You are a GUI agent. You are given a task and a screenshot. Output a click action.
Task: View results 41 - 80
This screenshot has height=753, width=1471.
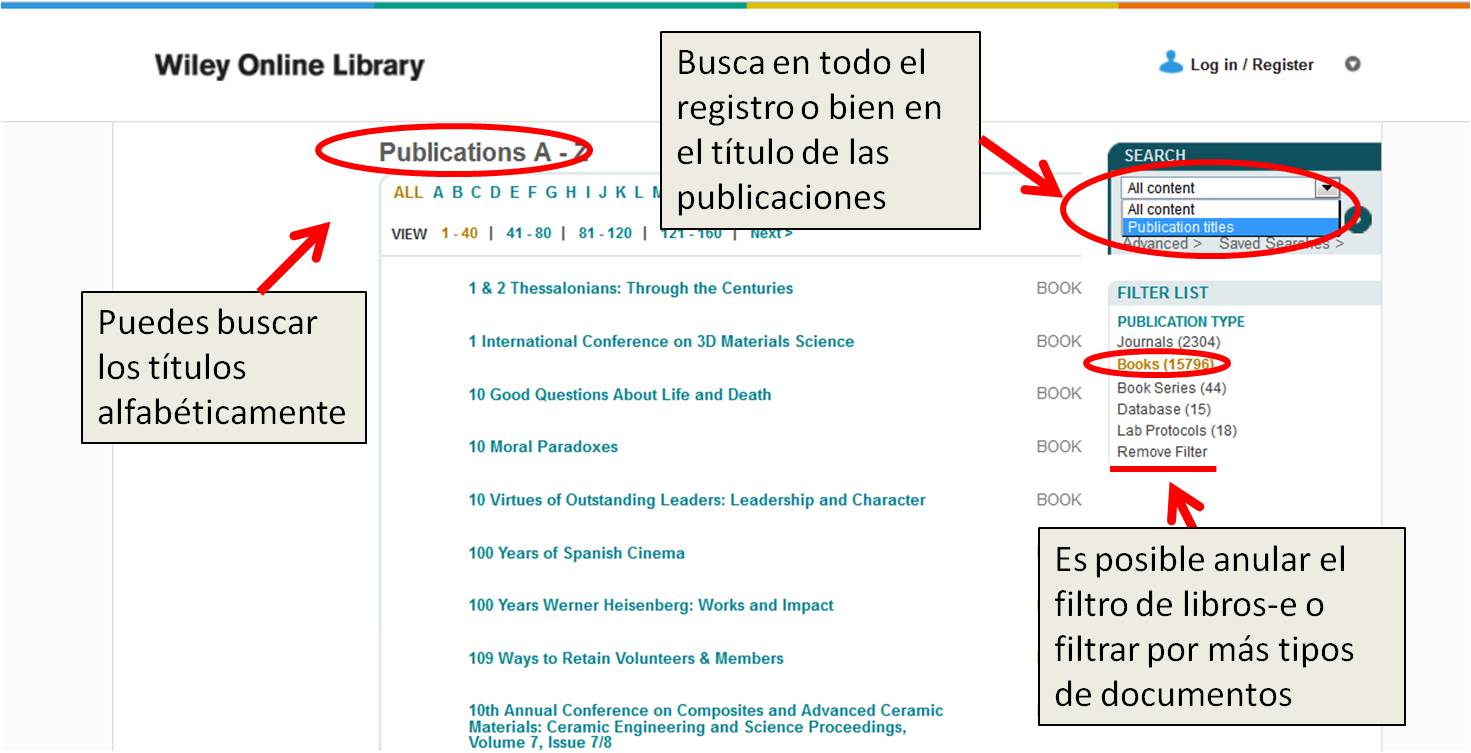click(529, 234)
